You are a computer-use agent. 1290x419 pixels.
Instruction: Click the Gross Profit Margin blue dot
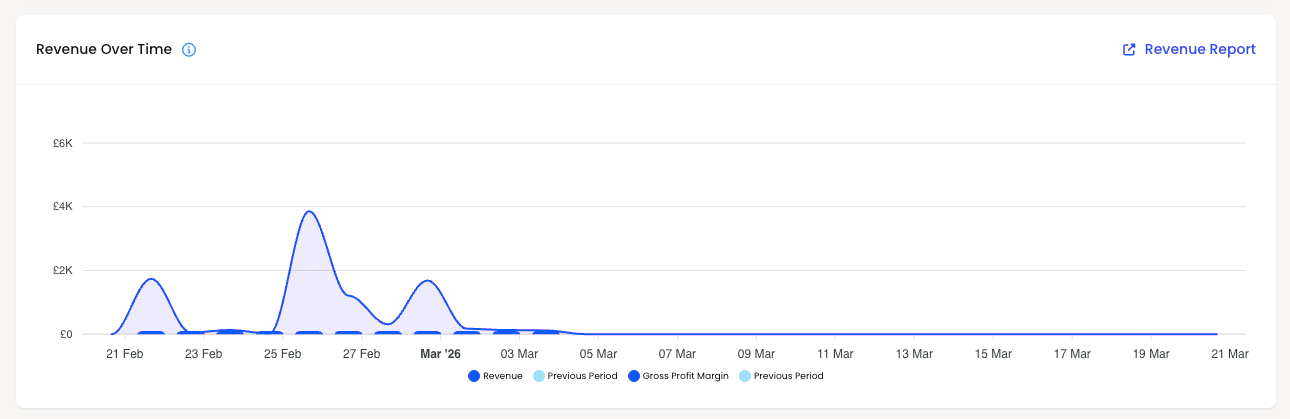(634, 376)
